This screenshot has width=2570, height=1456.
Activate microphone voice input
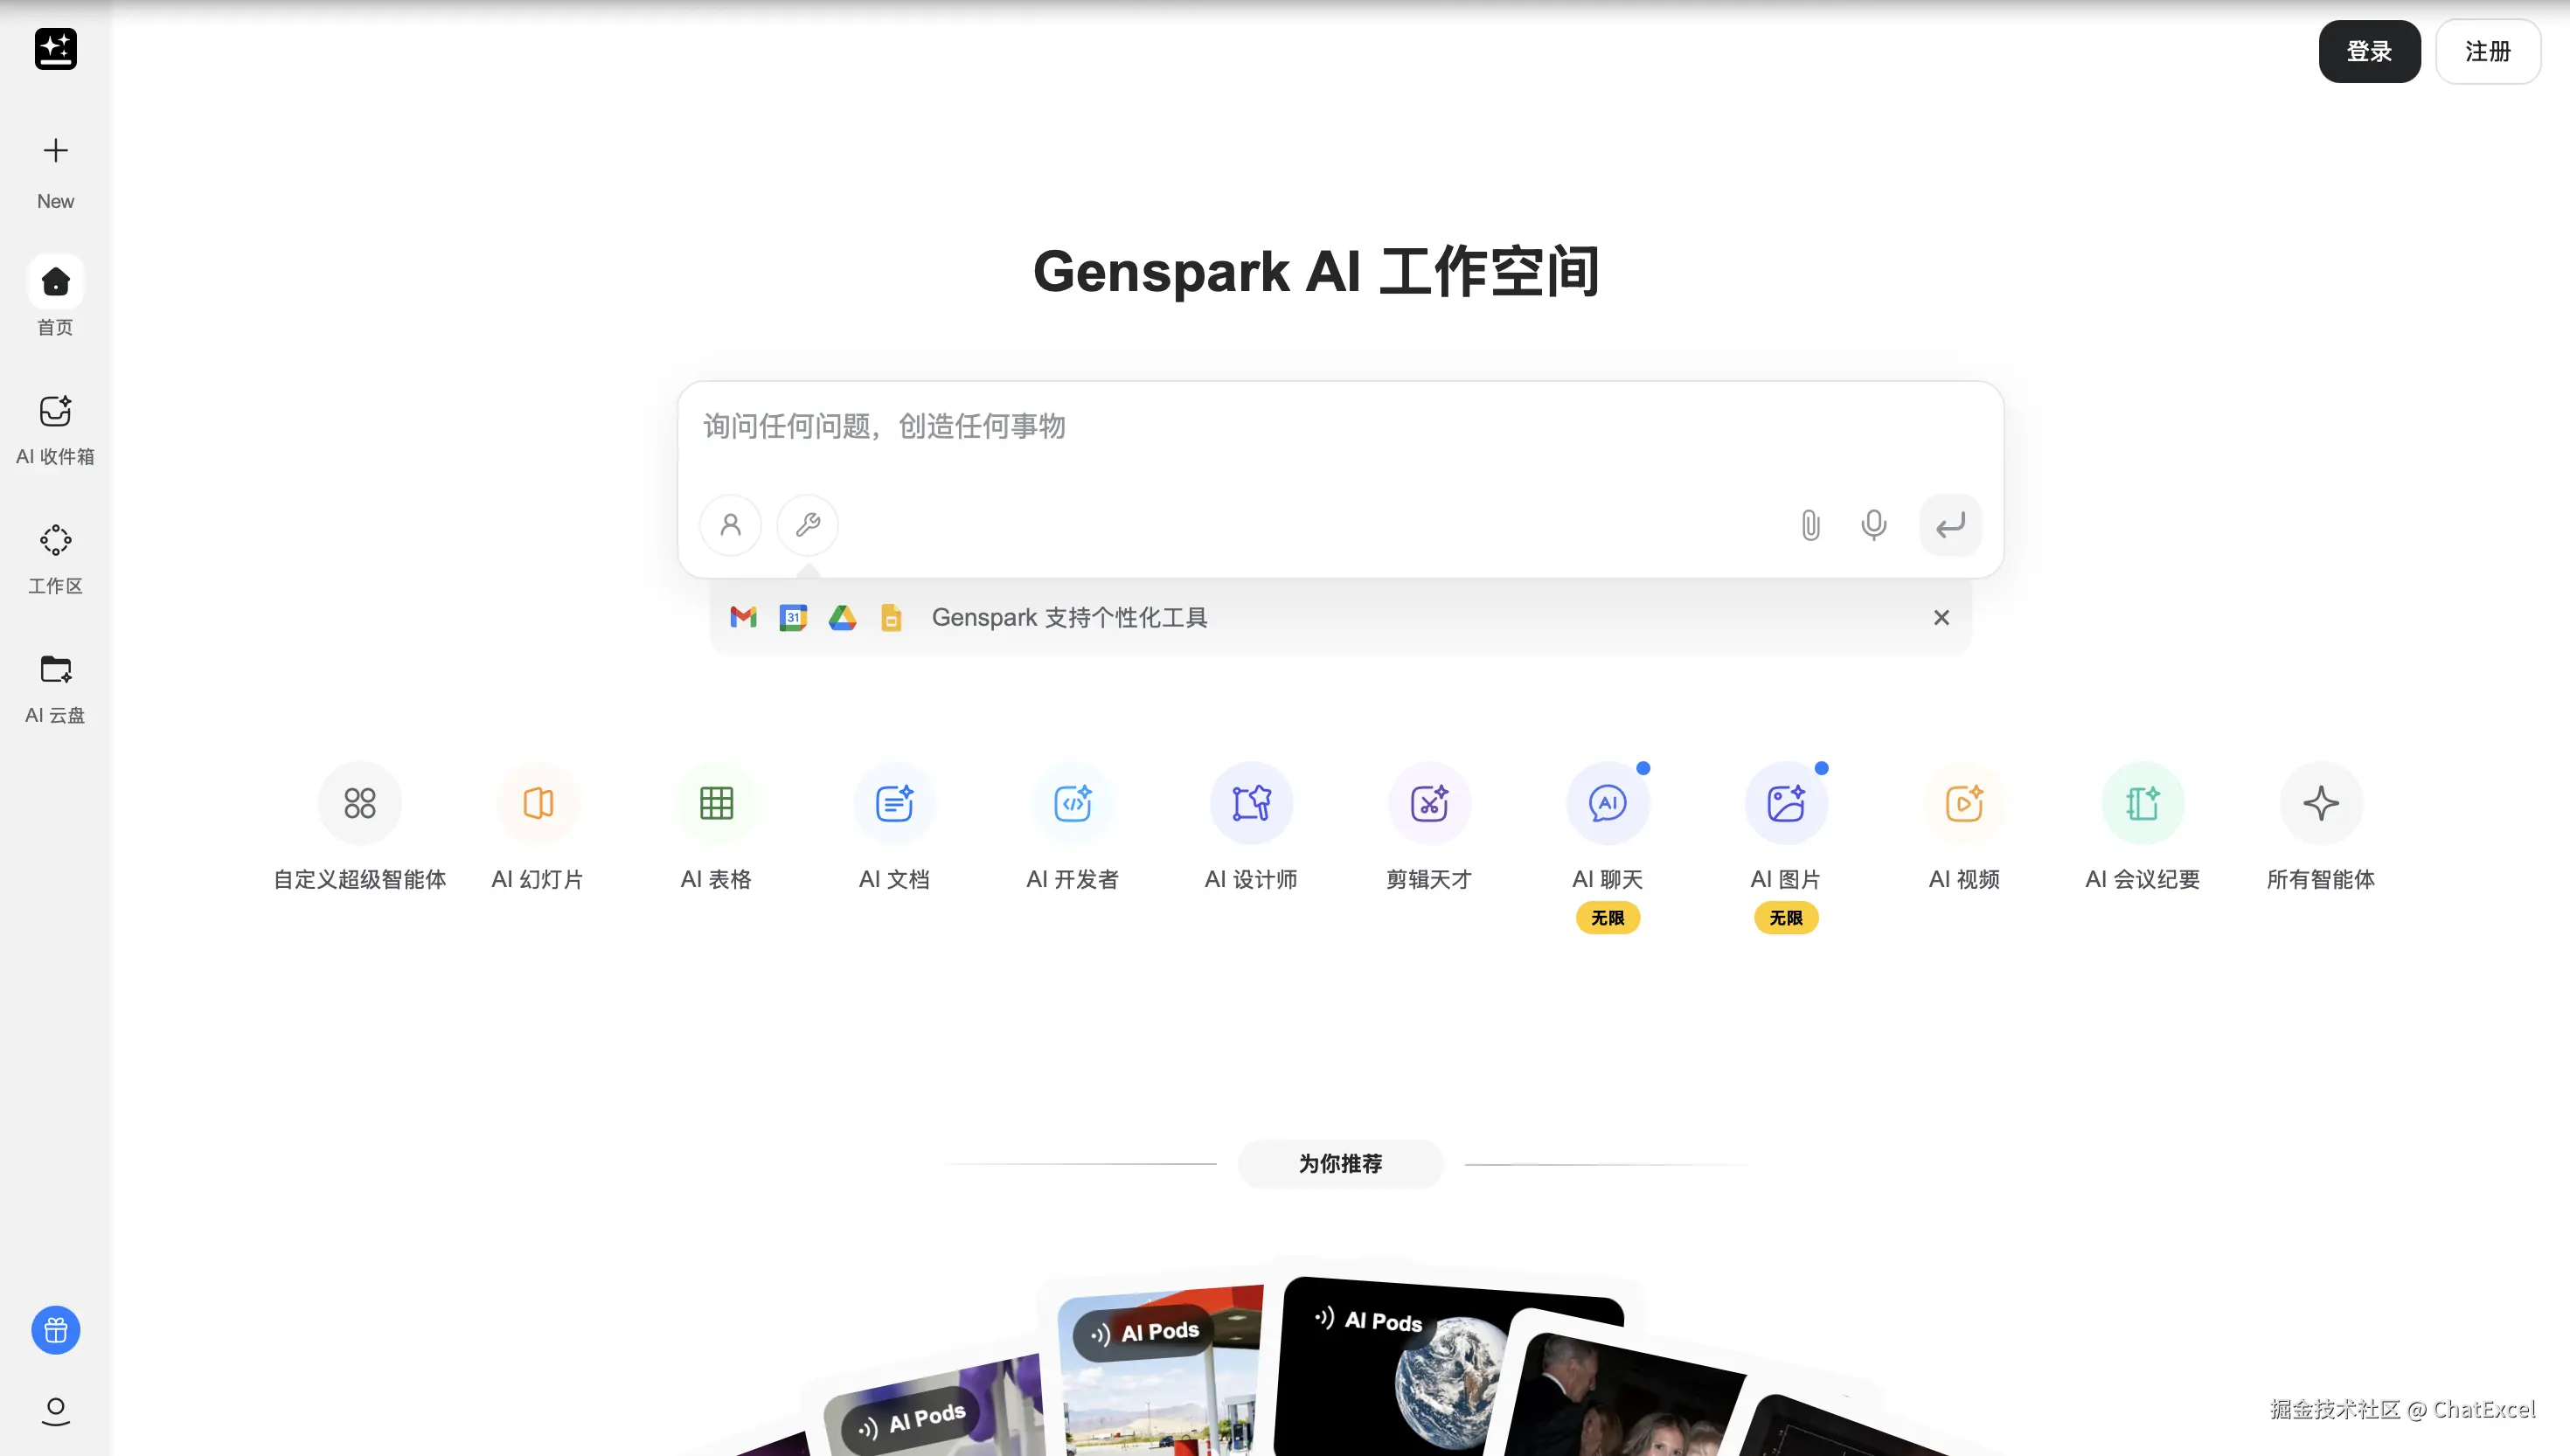coord(1873,525)
